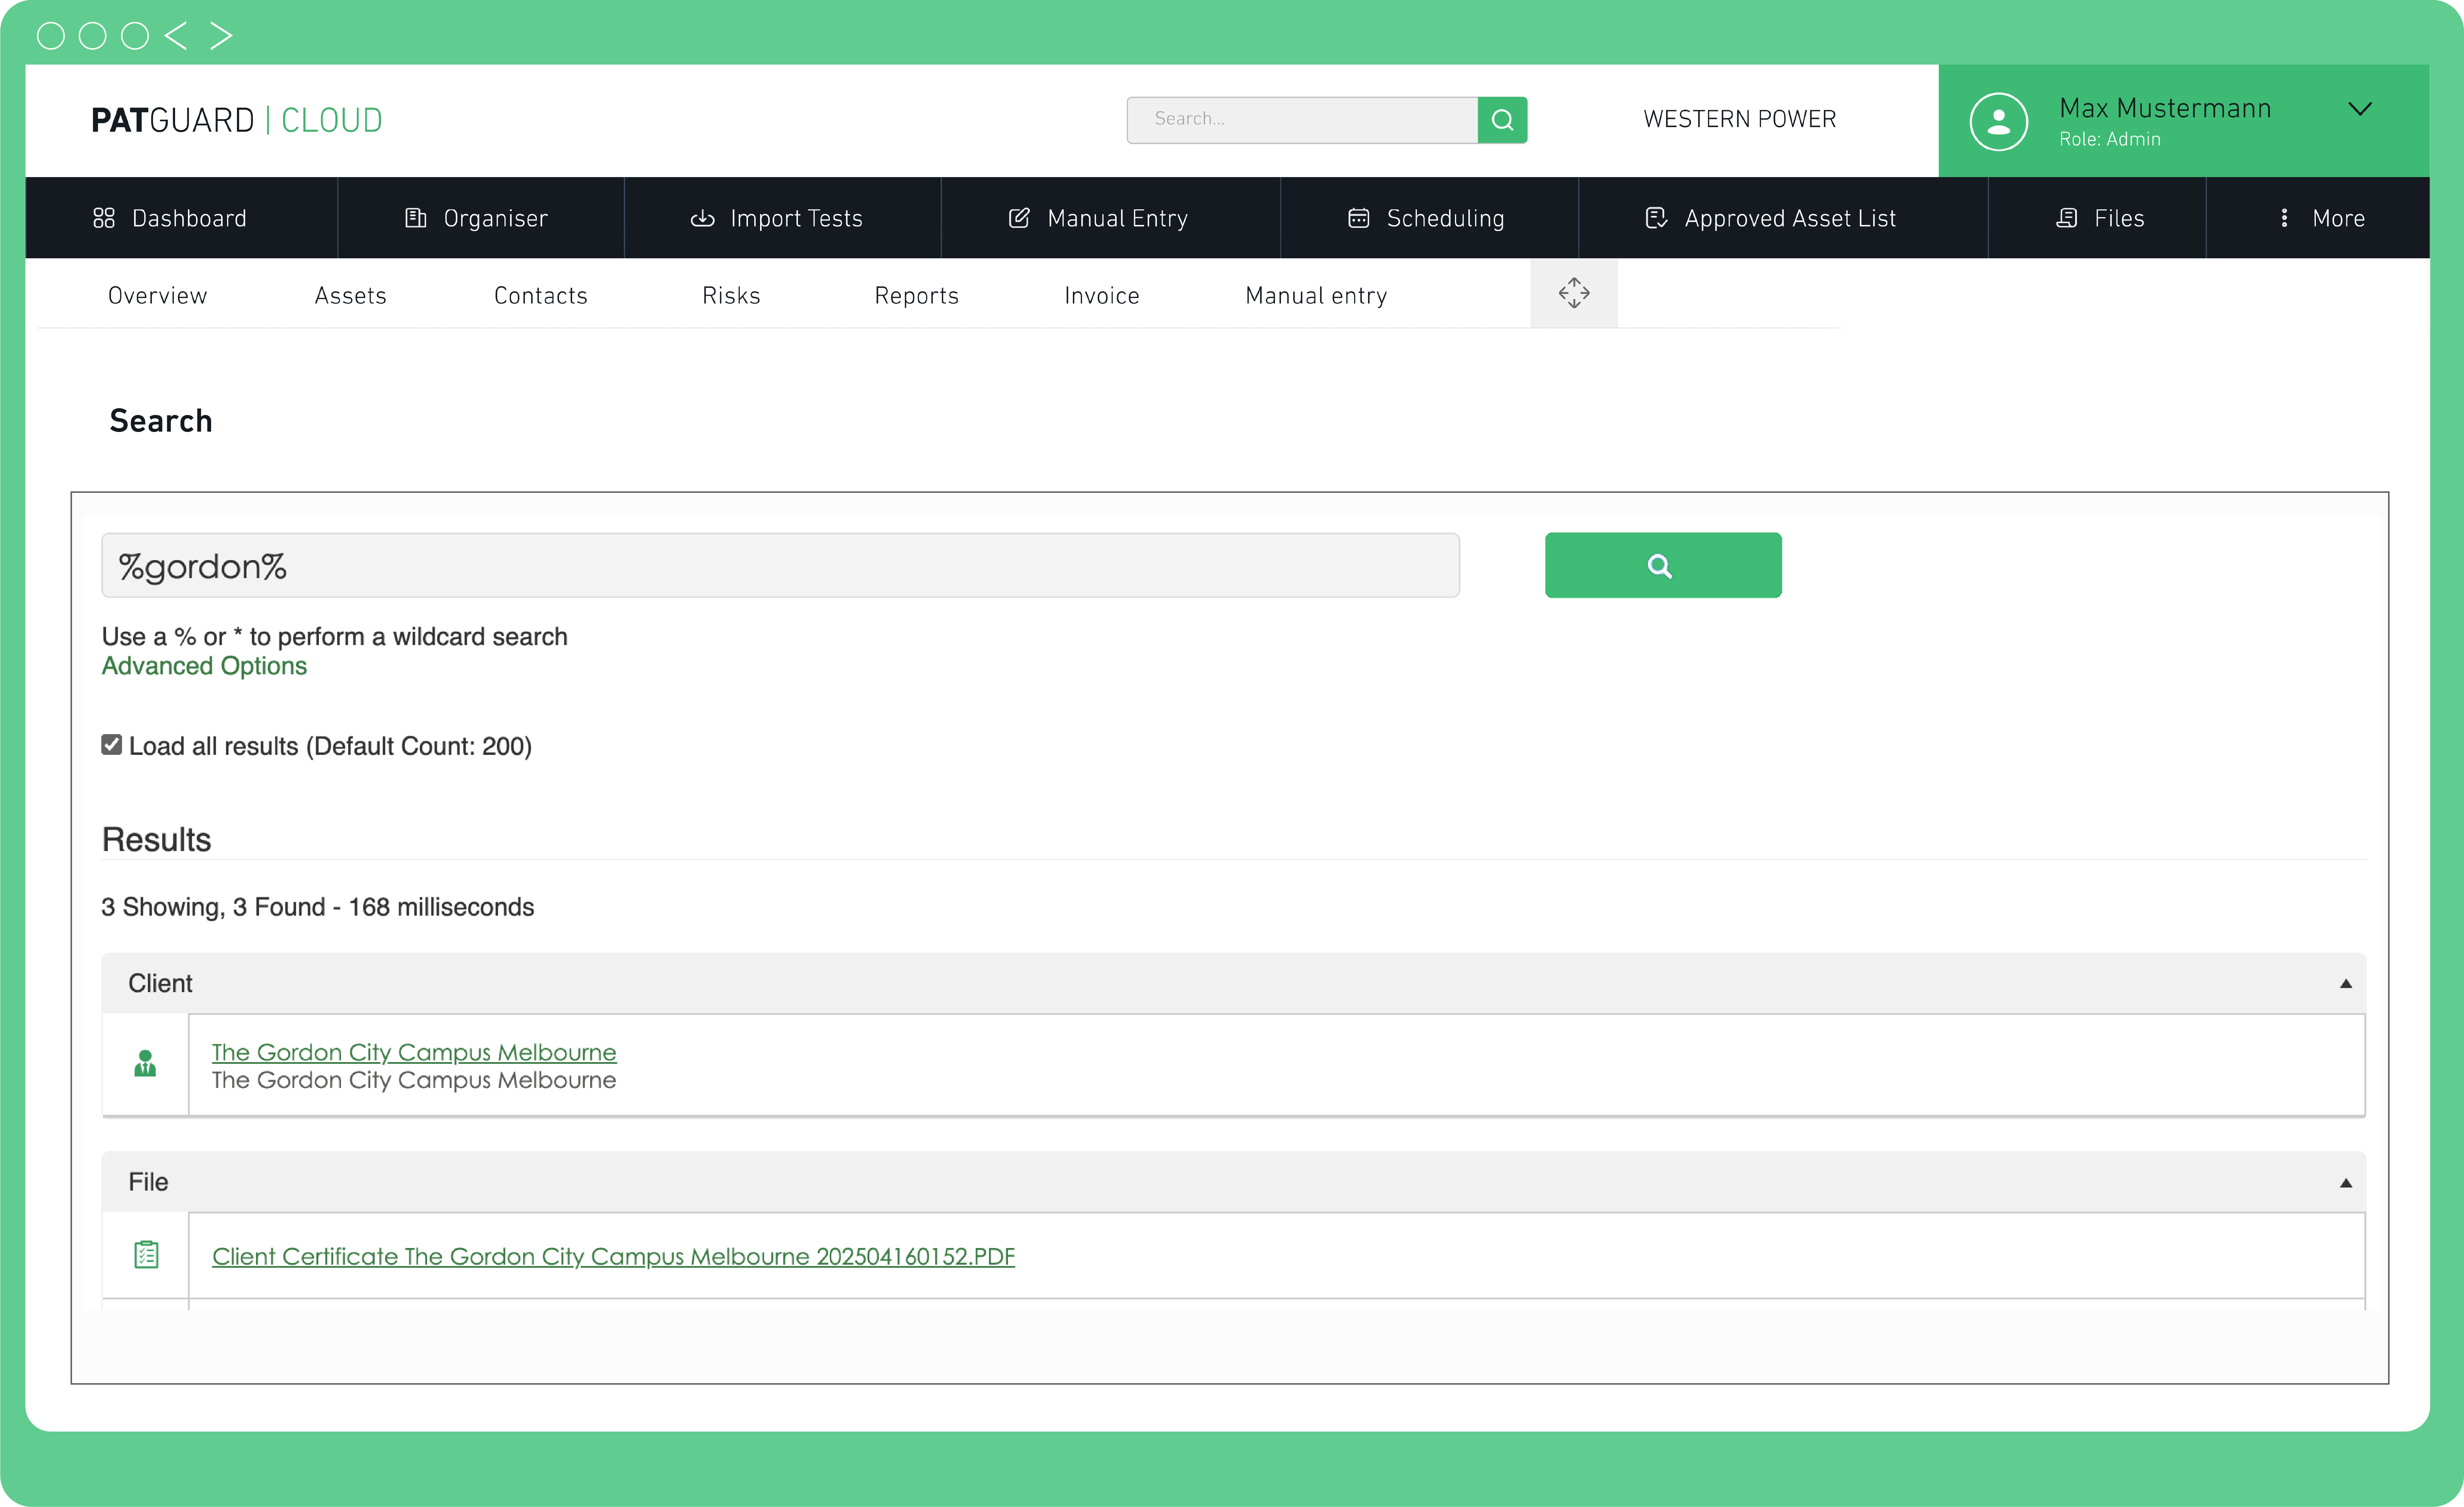Click the Approved Asset List checklist icon
Image resolution: width=2464 pixels, height=1507 pixels.
pos(1656,218)
